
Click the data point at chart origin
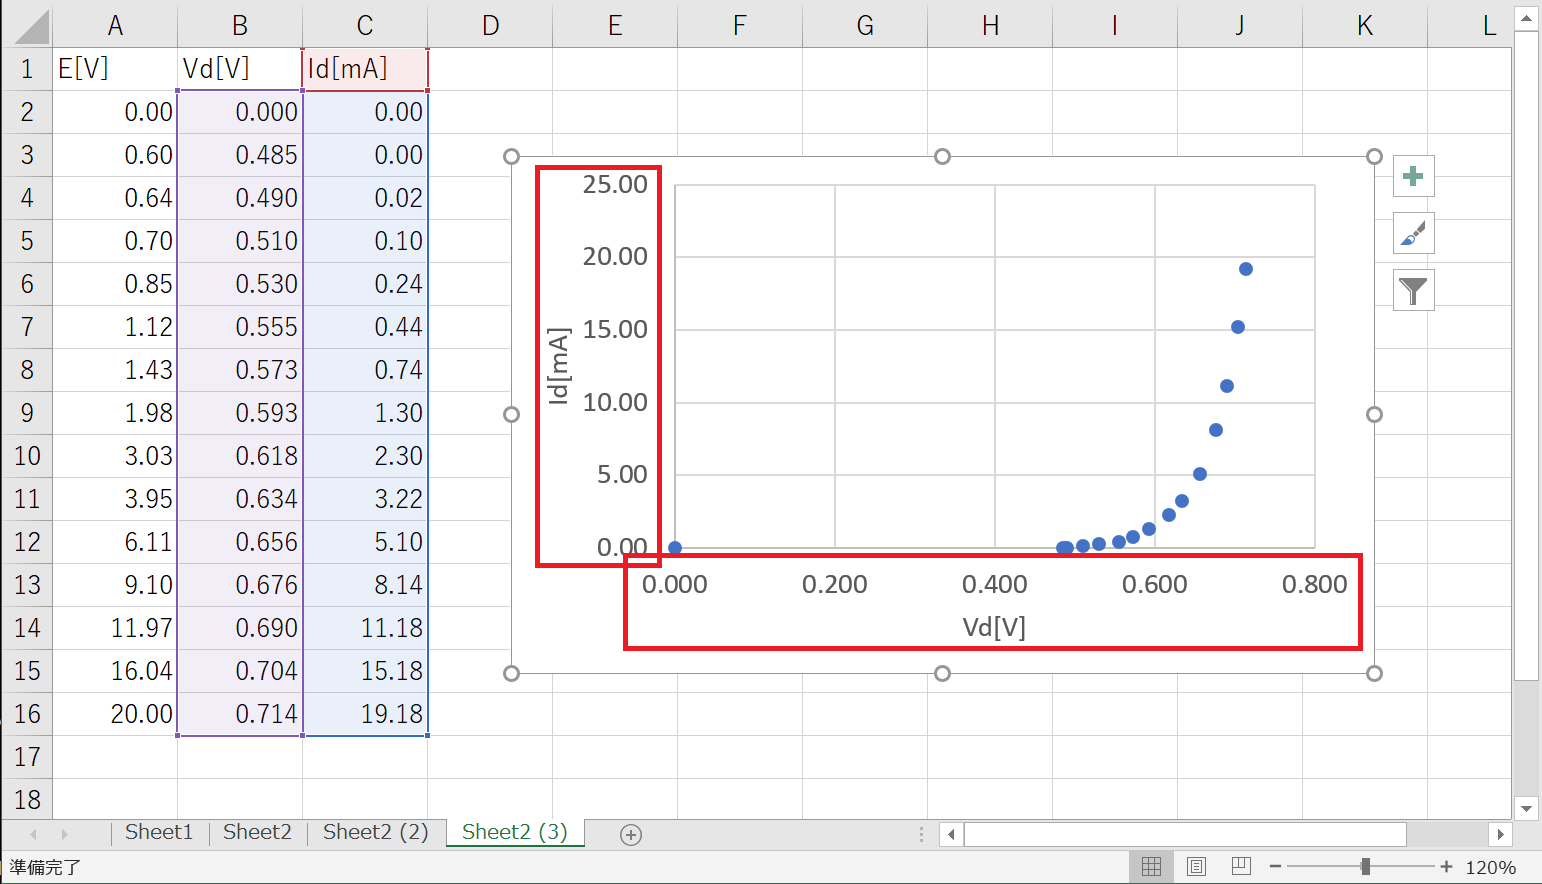[x=675, y=548]
